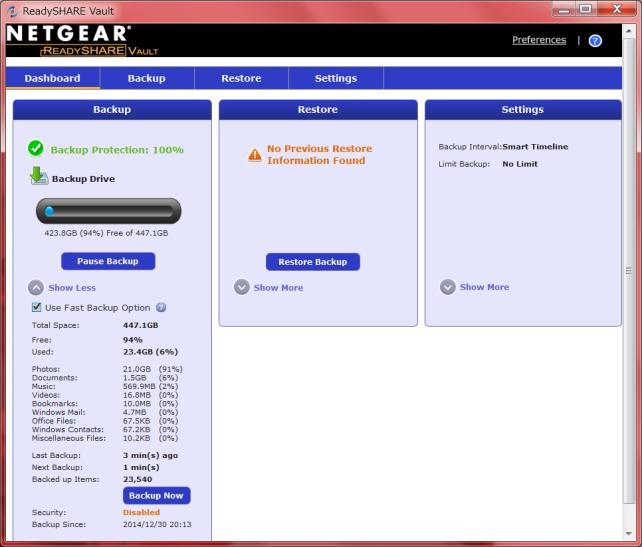
Task: Start backup with Backup Now button
Action: click(x=156, y=495)
